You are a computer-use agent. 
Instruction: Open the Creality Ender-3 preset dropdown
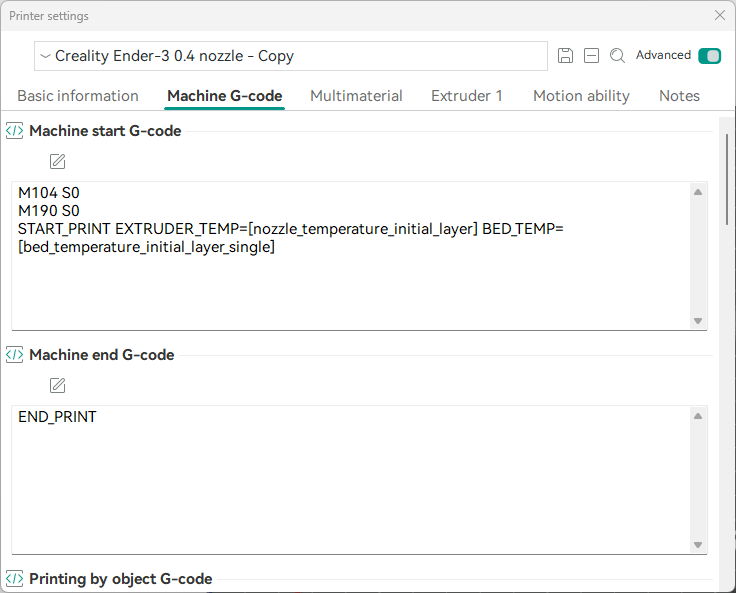290,56
